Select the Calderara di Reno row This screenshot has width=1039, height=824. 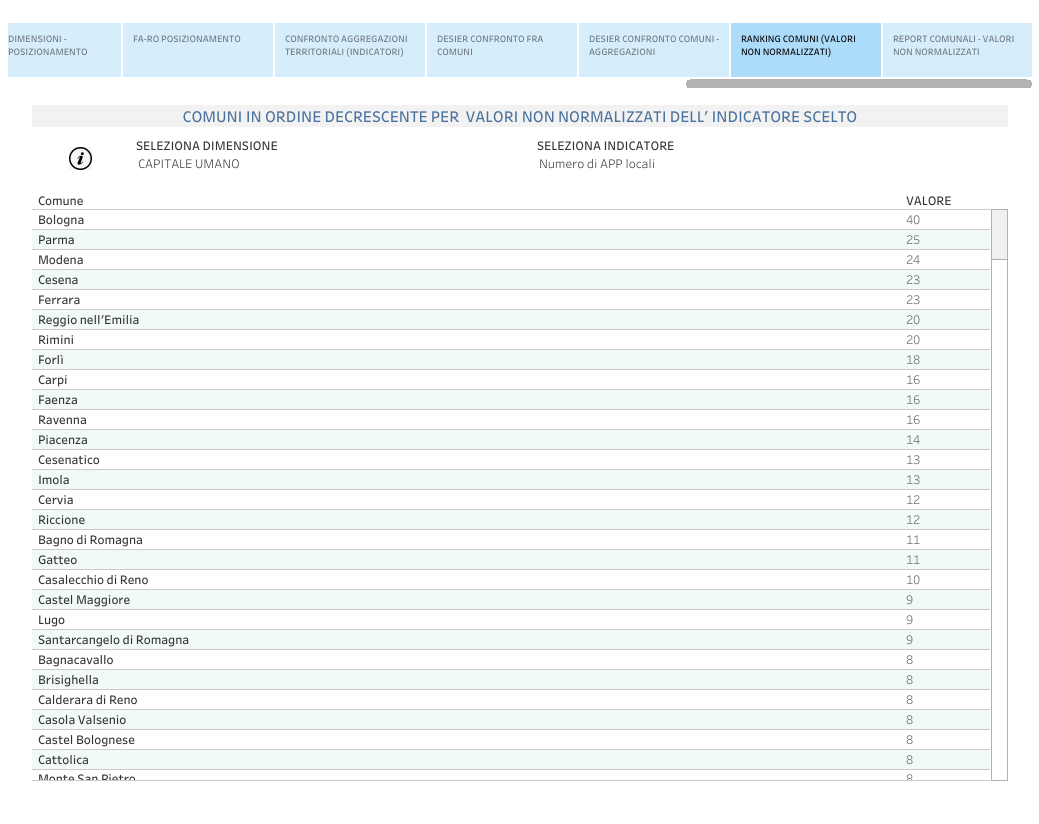[511, 699]
